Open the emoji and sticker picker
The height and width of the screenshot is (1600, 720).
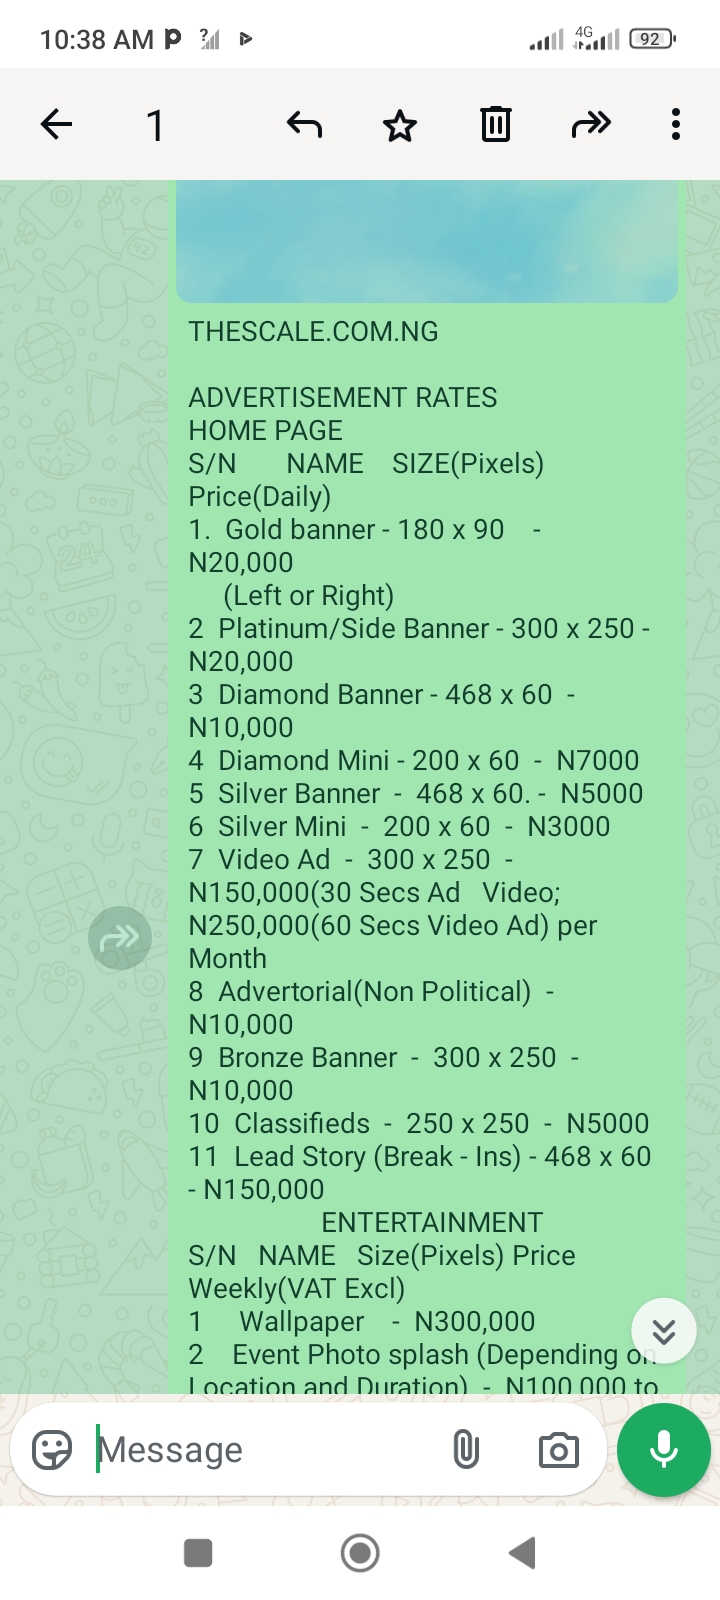(52, 1449)
